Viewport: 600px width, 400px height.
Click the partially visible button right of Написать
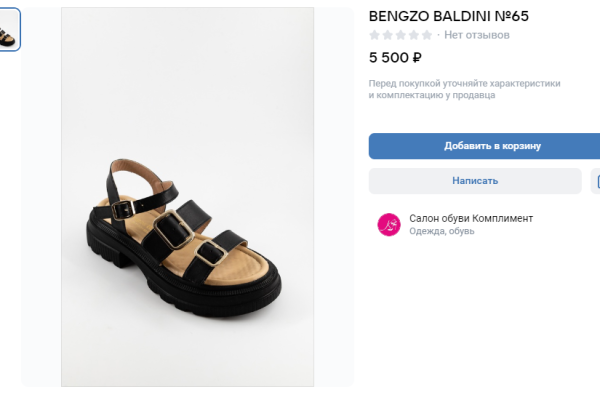click(596, 181)
